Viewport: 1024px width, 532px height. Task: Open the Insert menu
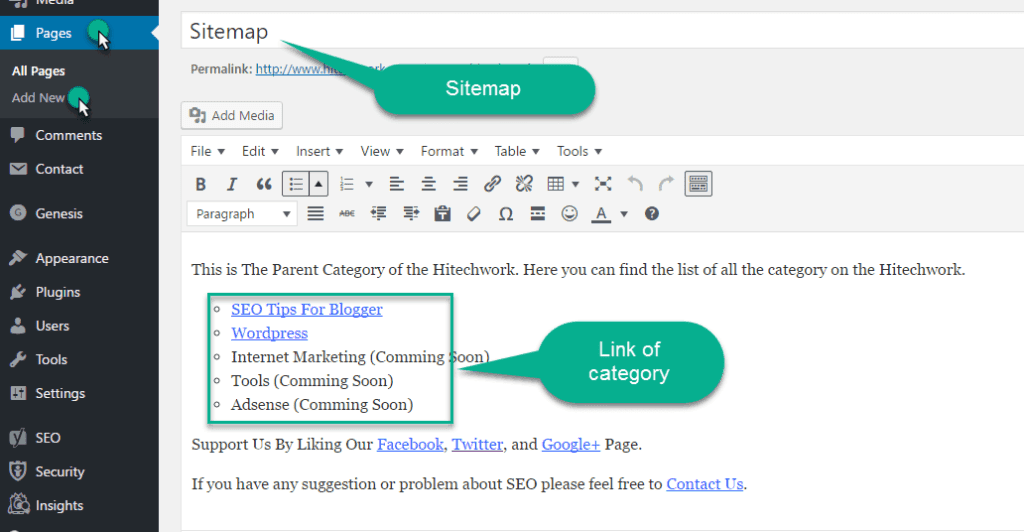click(x=319, y=151)
